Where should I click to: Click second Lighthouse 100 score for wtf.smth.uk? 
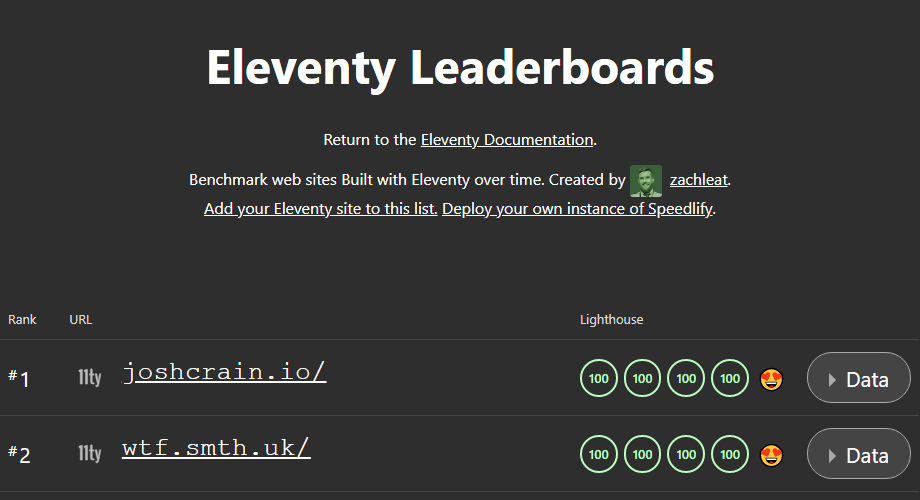pos(642,454)
